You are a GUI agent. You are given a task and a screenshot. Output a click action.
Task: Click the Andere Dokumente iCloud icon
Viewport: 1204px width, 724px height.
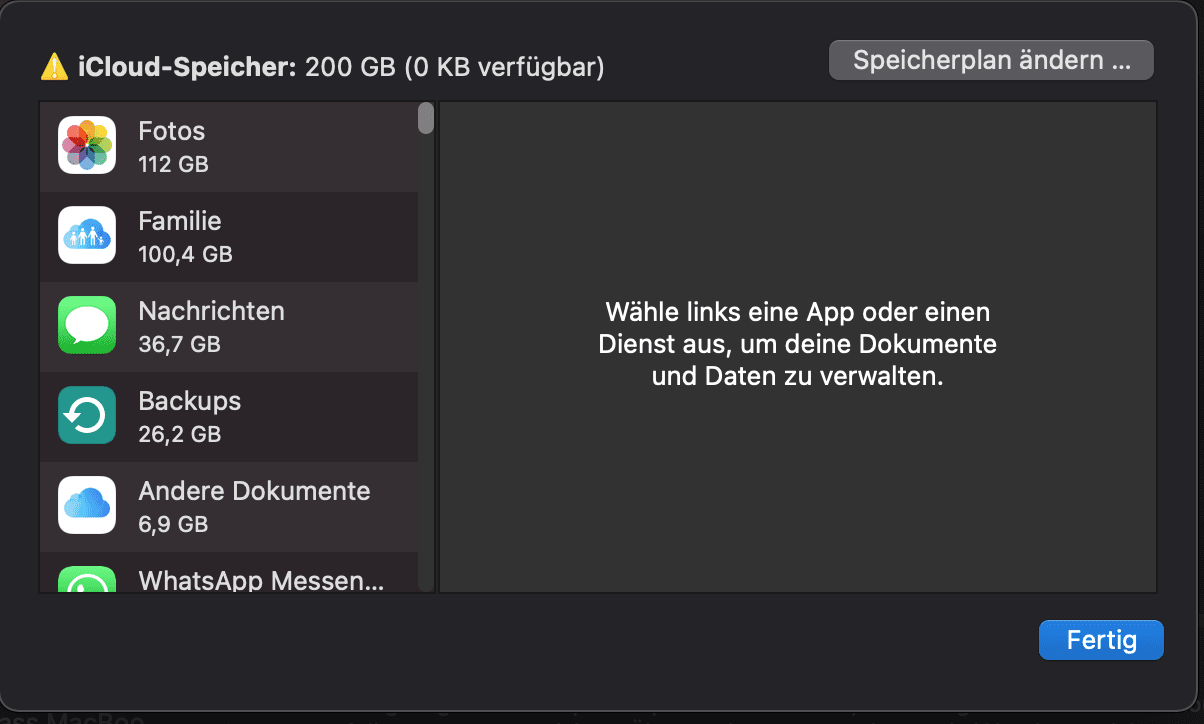click(x=87, y=505)
